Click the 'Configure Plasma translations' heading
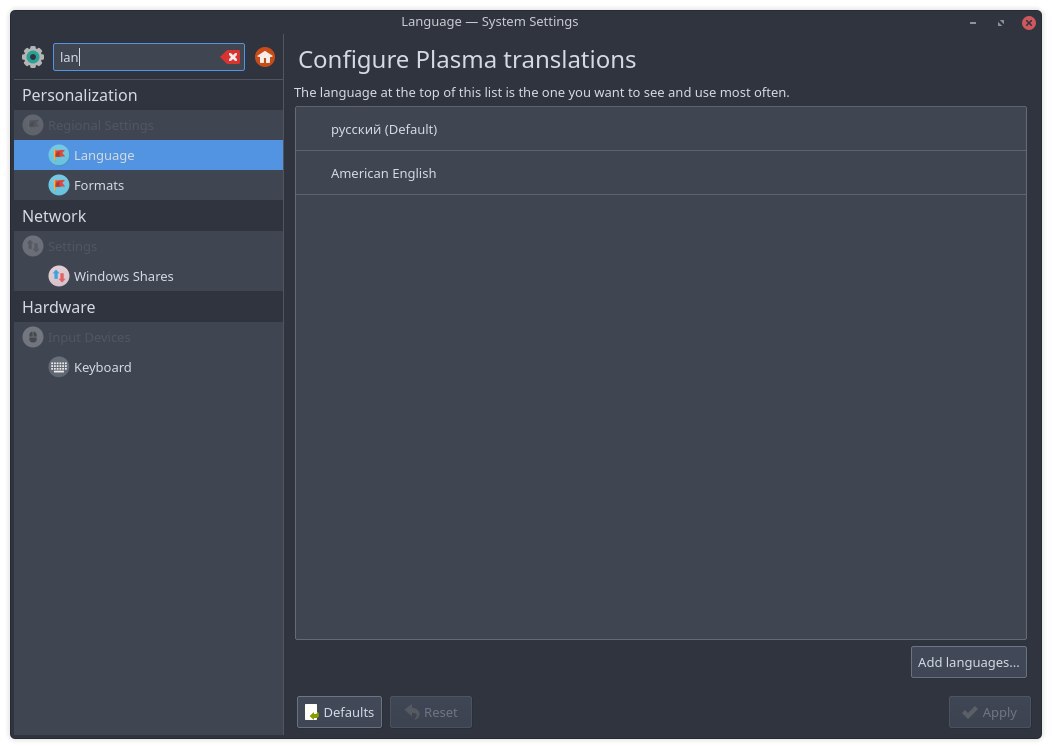 [x=467, y=60]
